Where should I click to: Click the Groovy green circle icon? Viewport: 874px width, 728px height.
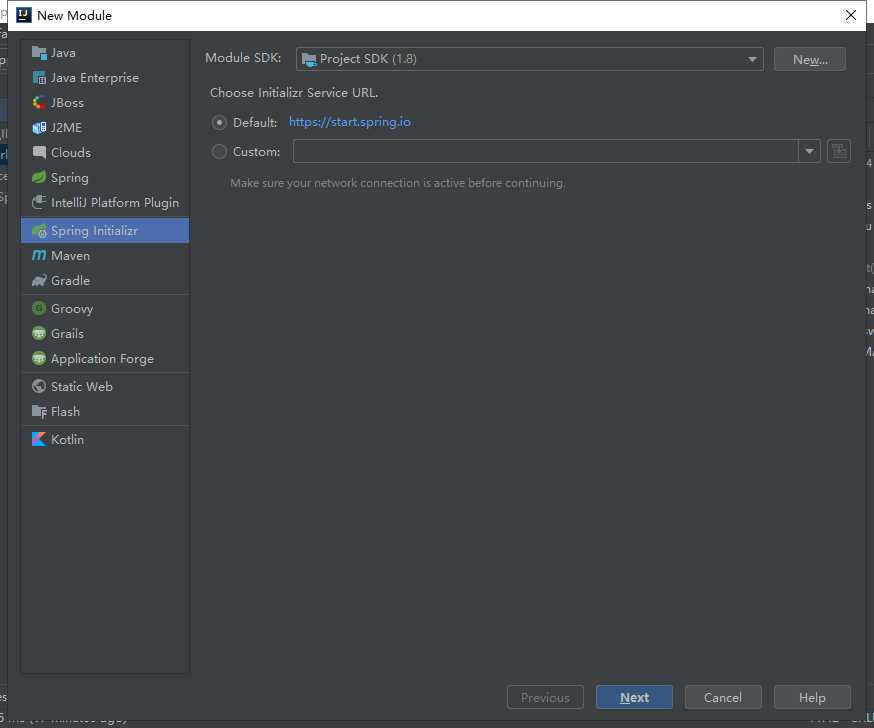pyautogui.click(x=39, y=308)
